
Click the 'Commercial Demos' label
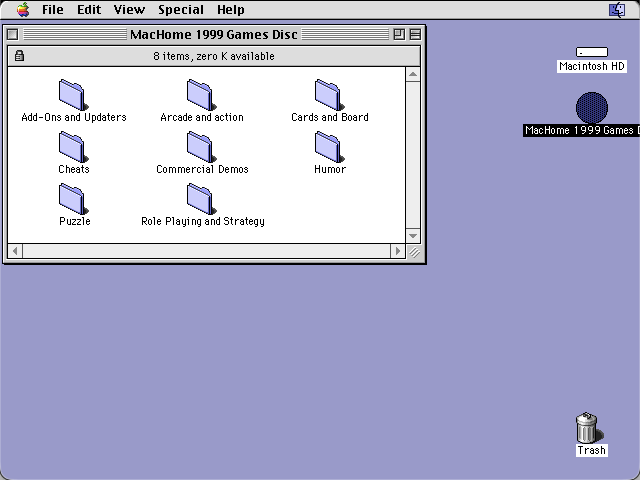(202, 169)
